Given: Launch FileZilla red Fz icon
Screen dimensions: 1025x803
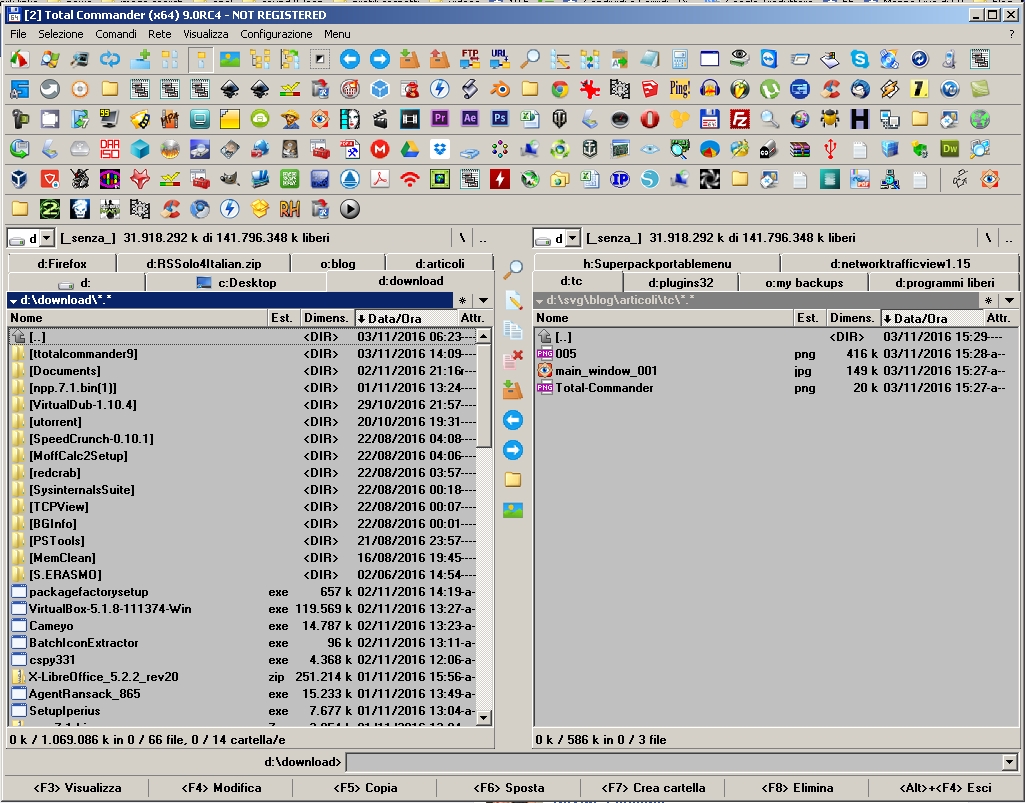Looking at the screenshot, I should (739, 119).
